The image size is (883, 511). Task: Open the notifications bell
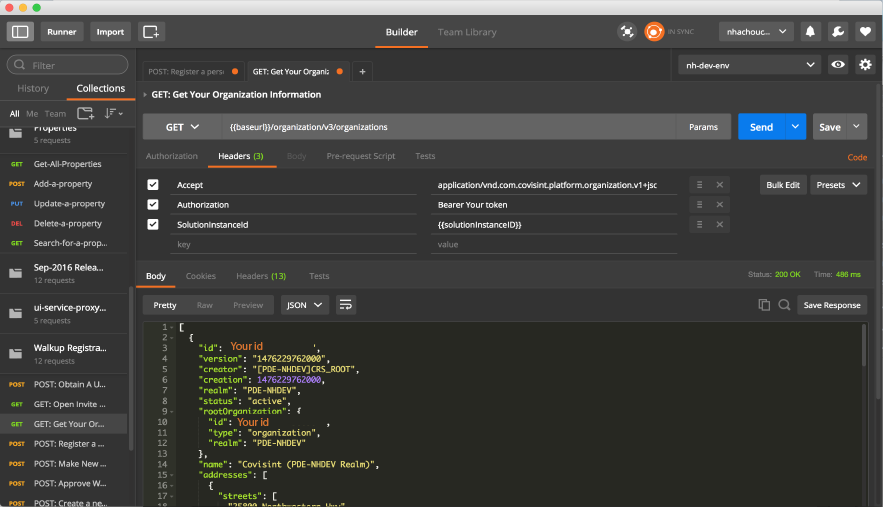click(810, 32)
